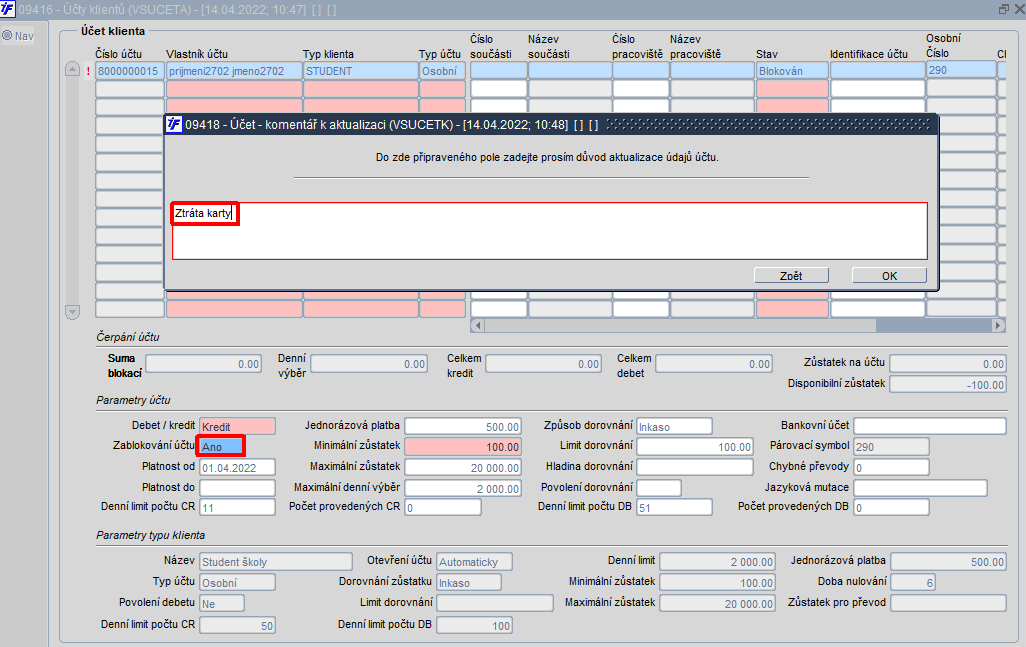Click the Párovací symbol field with 290

click(x=891, y=447)
